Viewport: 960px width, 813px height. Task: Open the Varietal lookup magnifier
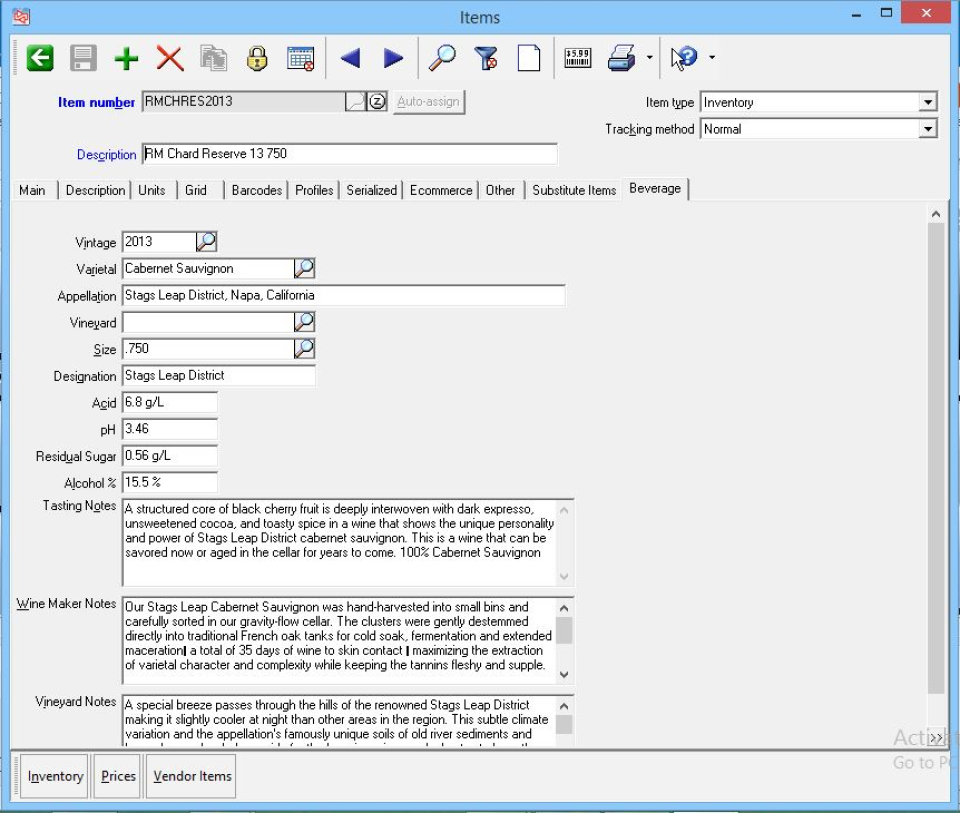click(x=306, y=268)
